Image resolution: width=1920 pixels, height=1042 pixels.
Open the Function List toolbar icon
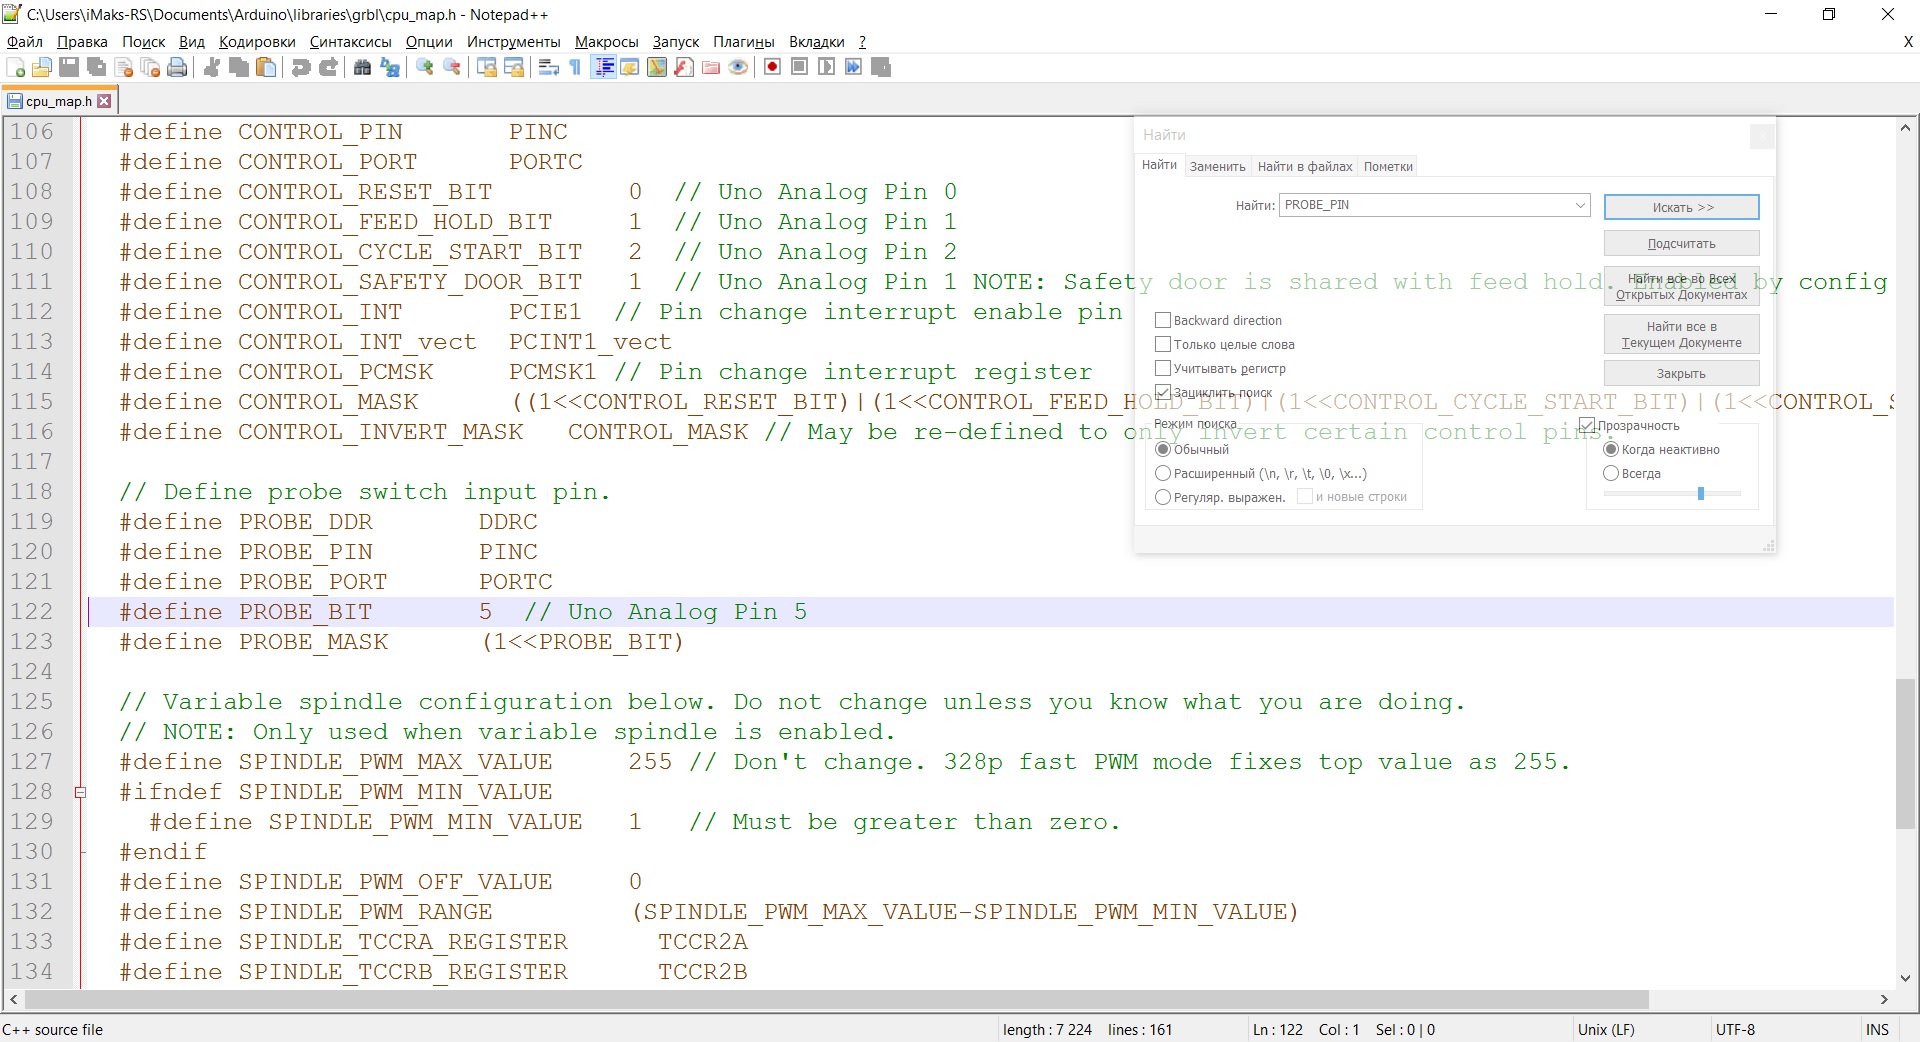684,67
